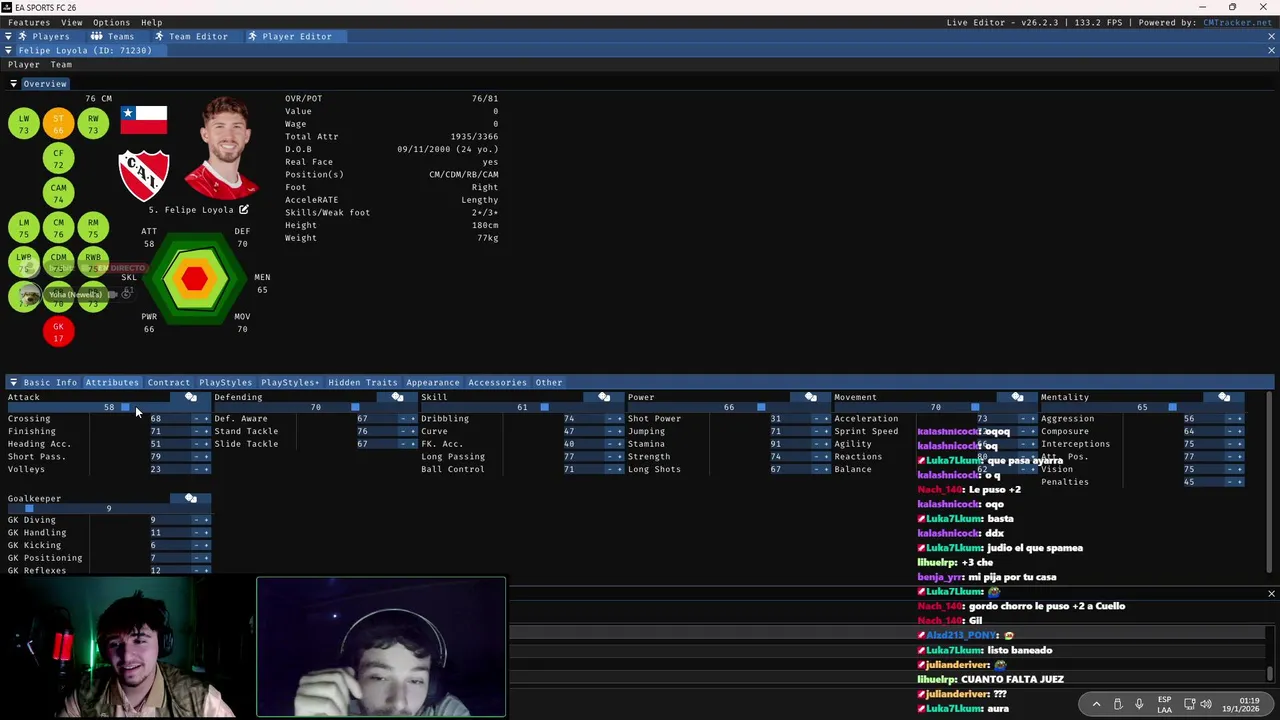The image size is (1280, 720).
Task: Open the Features menu
Action: 29,22
